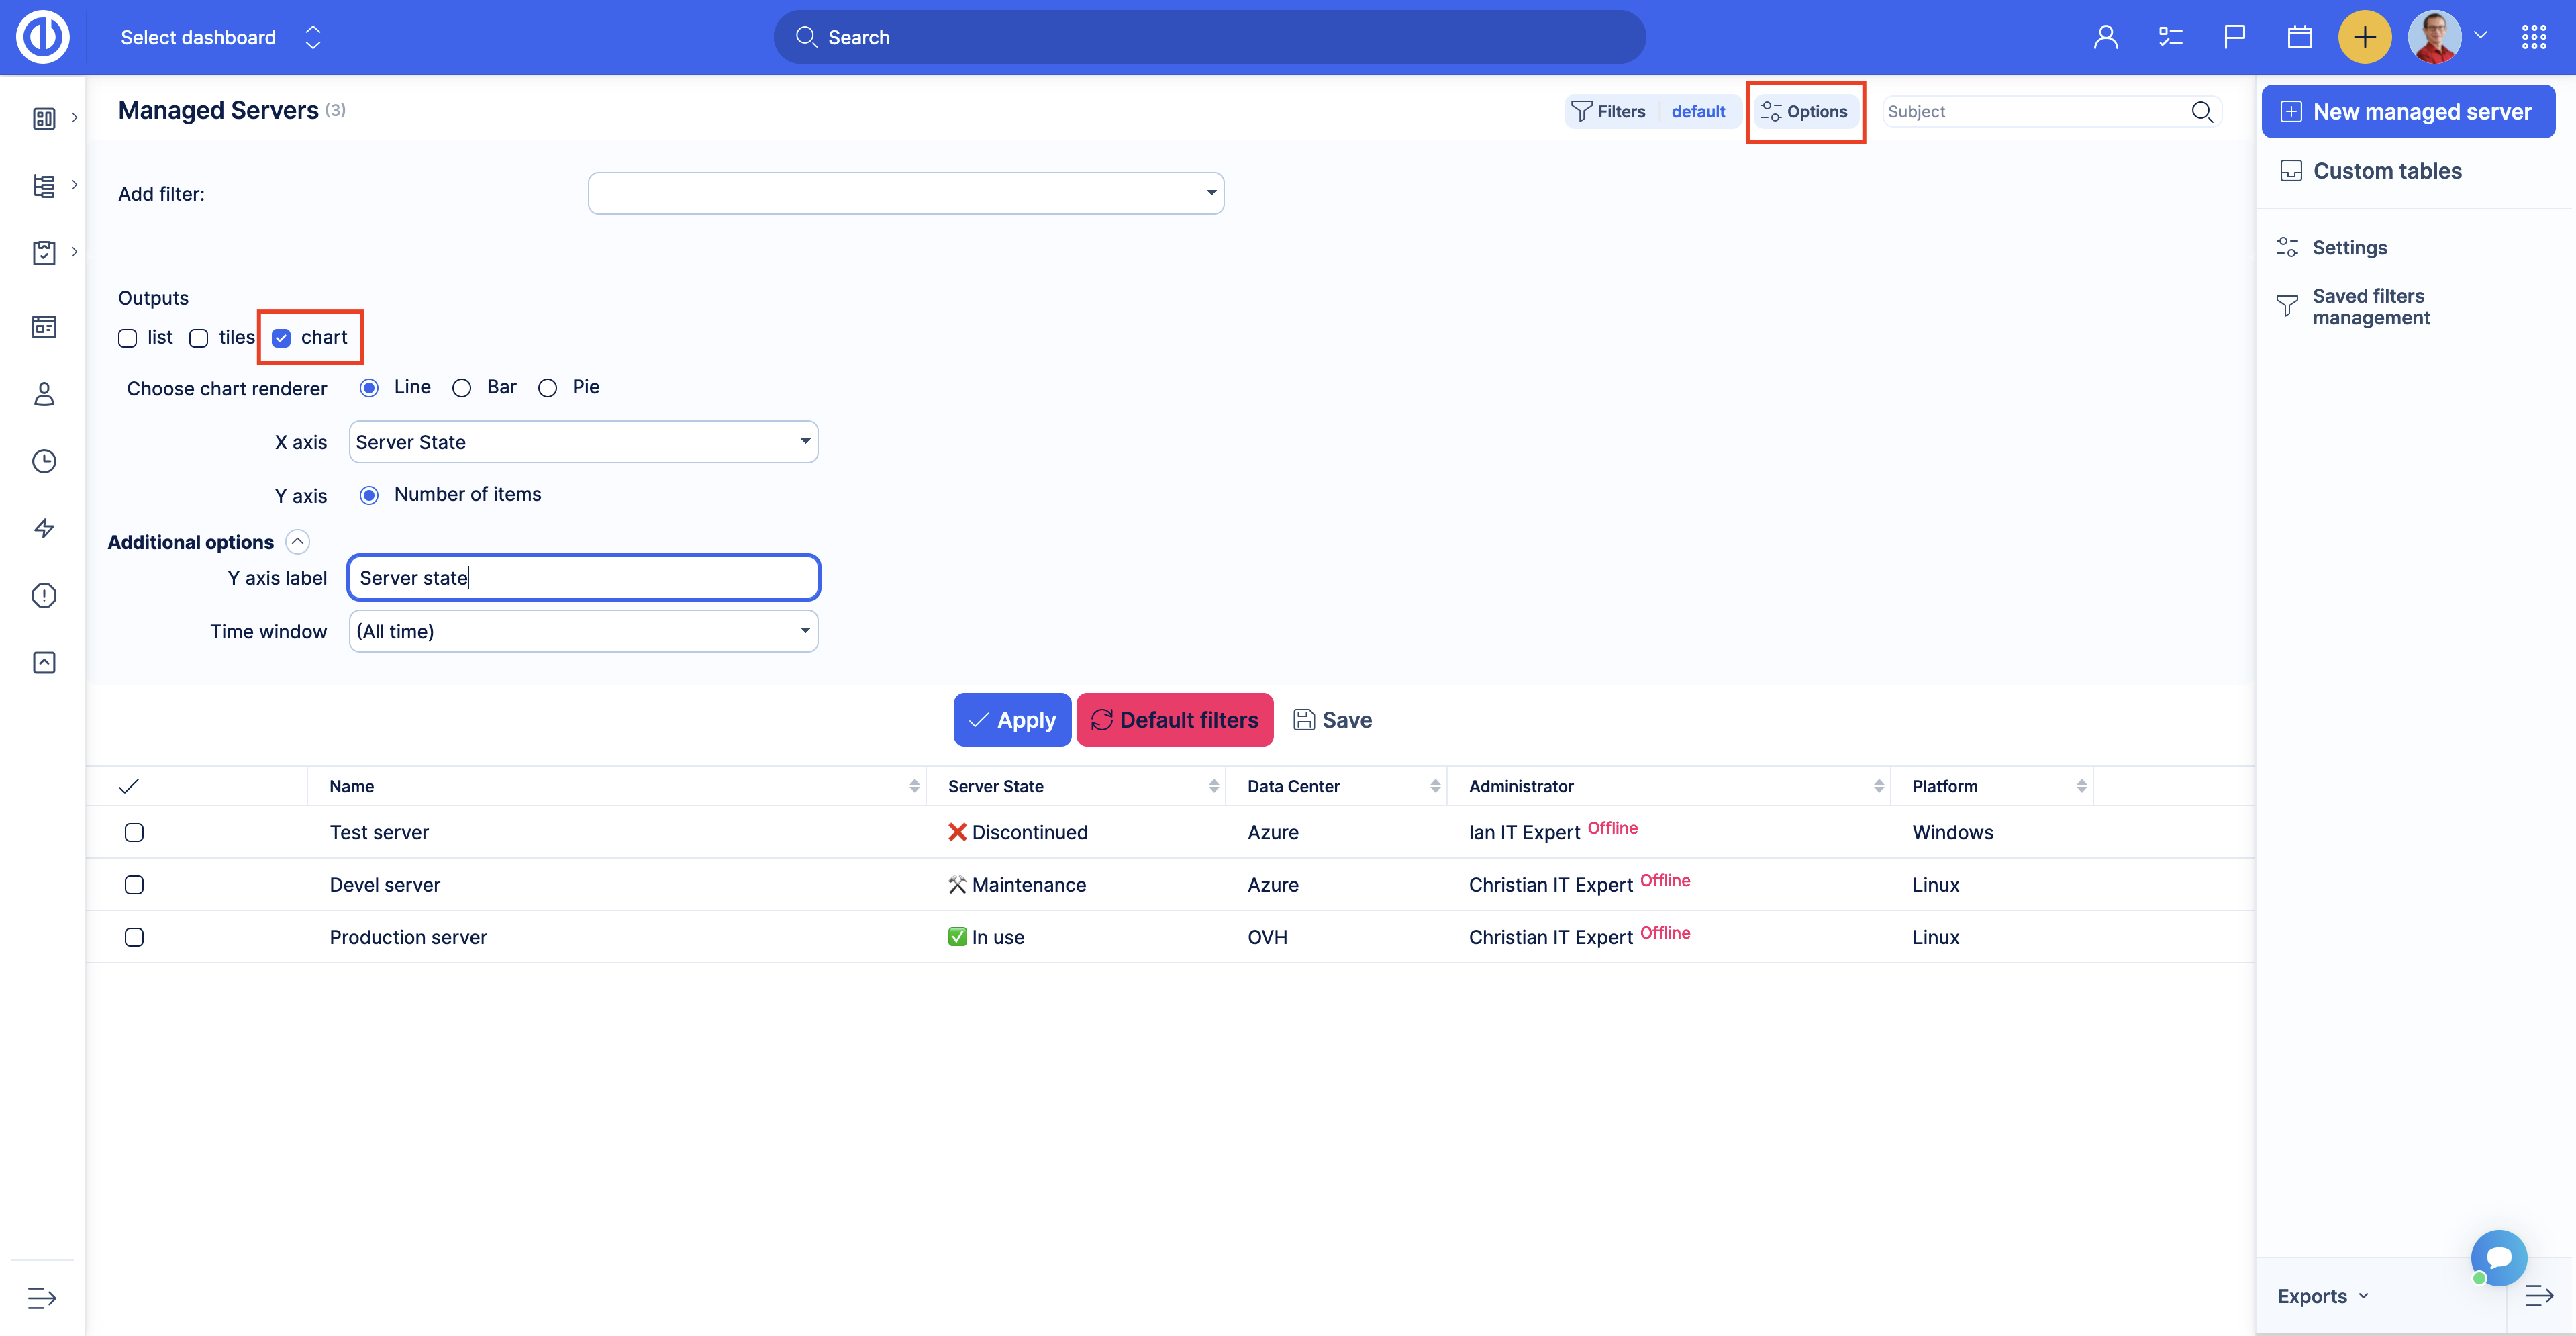This screenshot has width=2576, height=1336.
Task: Open the Options tab
Action: 1805,111
